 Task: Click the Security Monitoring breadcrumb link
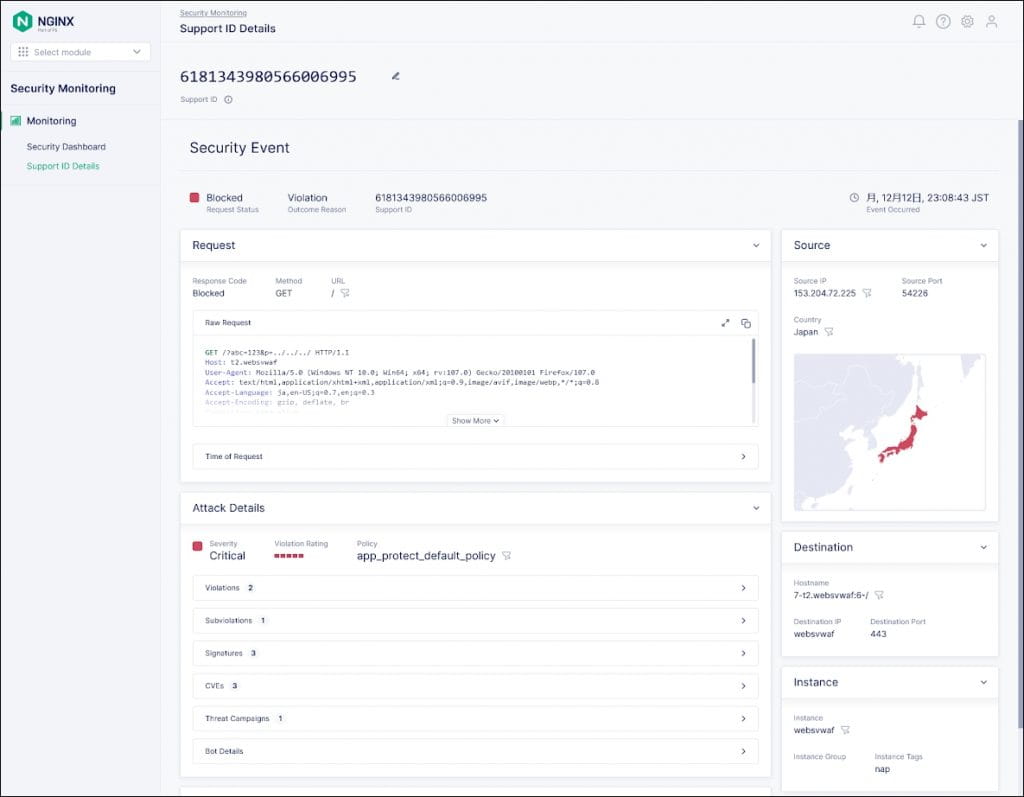[213, 13]
